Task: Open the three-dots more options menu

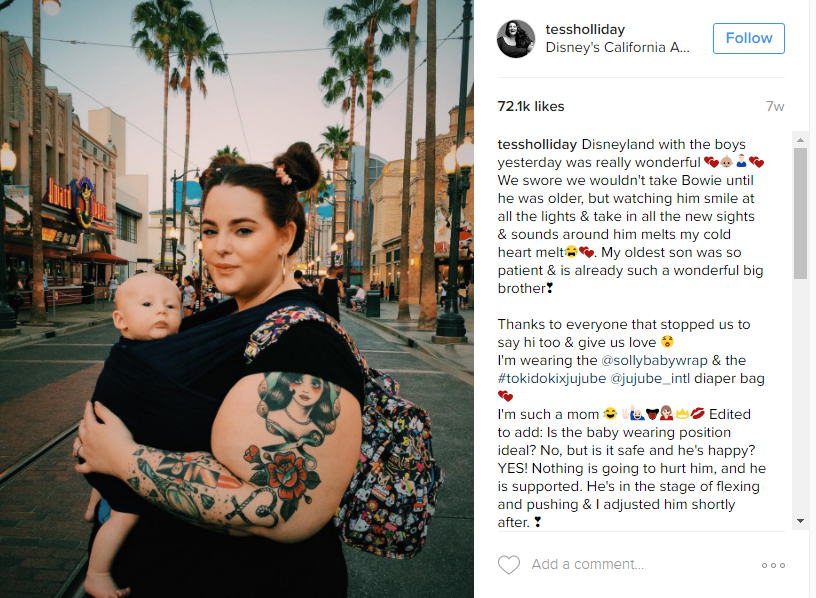Action: coord(773,565)
